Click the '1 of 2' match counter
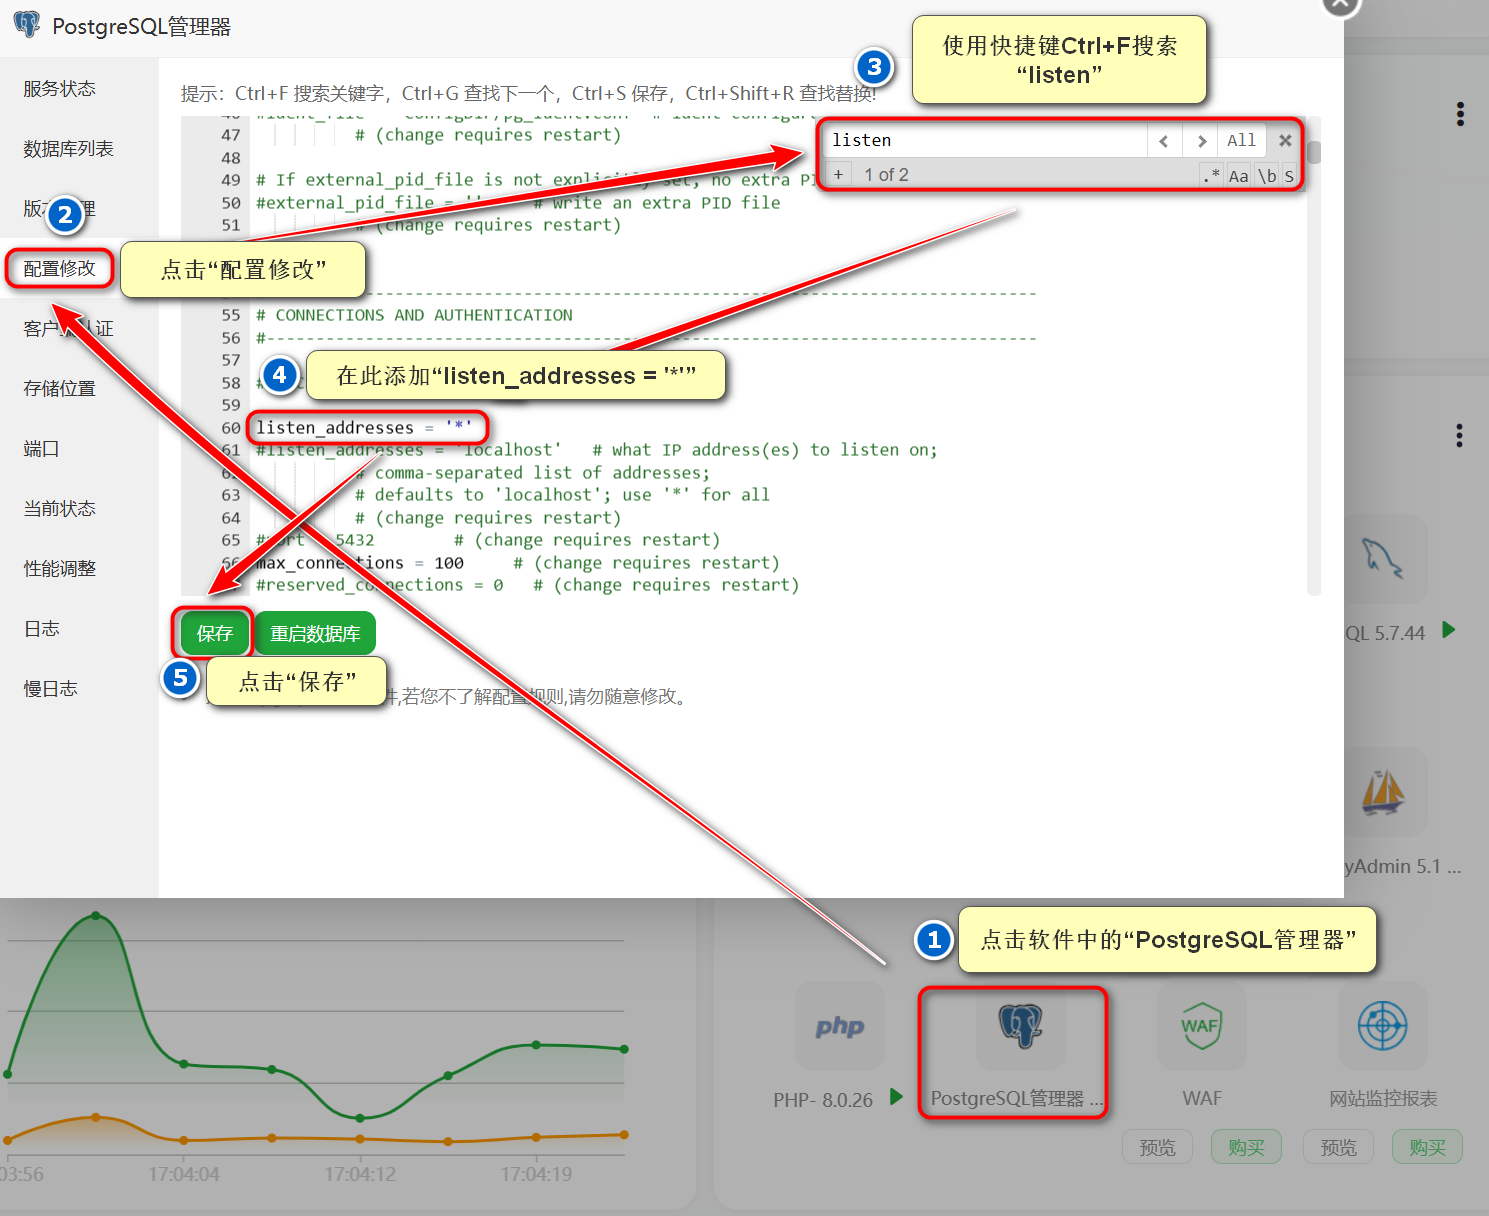Screen dimensions: 1489x1216 887,175
